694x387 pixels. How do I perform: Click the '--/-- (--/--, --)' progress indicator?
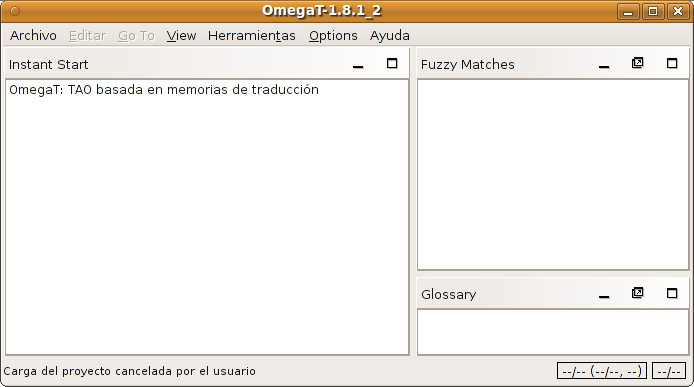coord(601,371)
